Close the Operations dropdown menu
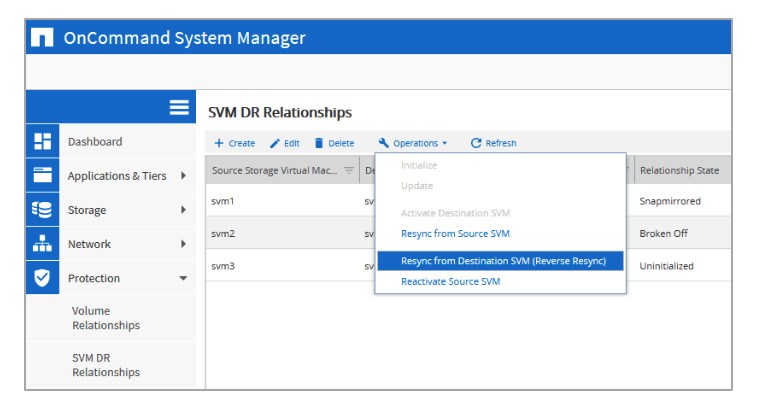764x416 pixels. point(413,143)
